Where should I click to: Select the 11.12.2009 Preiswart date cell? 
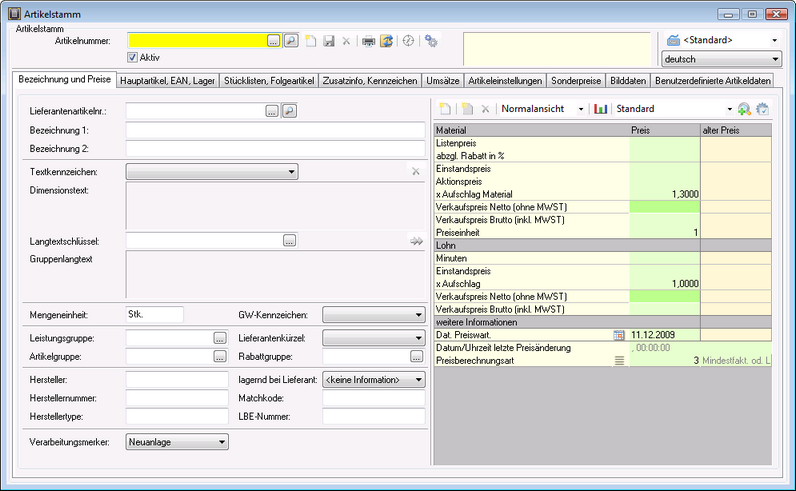click(x=665, y=335)
